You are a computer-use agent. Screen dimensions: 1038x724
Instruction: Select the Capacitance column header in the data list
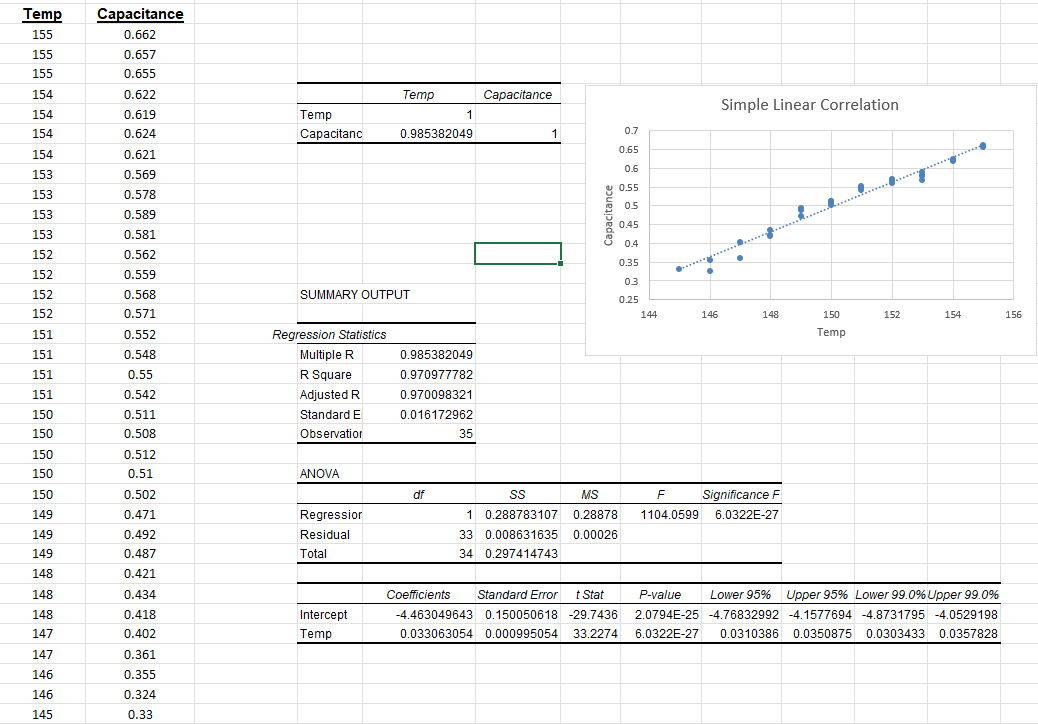(x=140, y=14)
